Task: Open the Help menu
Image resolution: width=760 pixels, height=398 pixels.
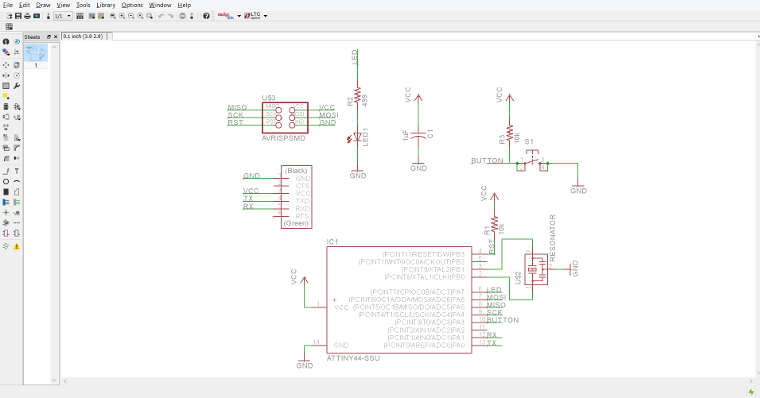Action: (184, 5)
